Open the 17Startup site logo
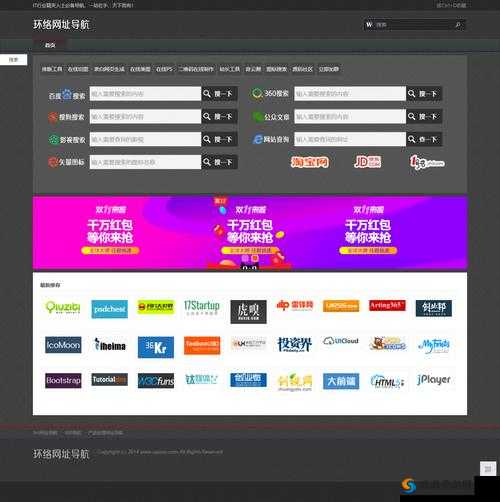The height and width of the screenshot is (502, 500). [202, 307]
